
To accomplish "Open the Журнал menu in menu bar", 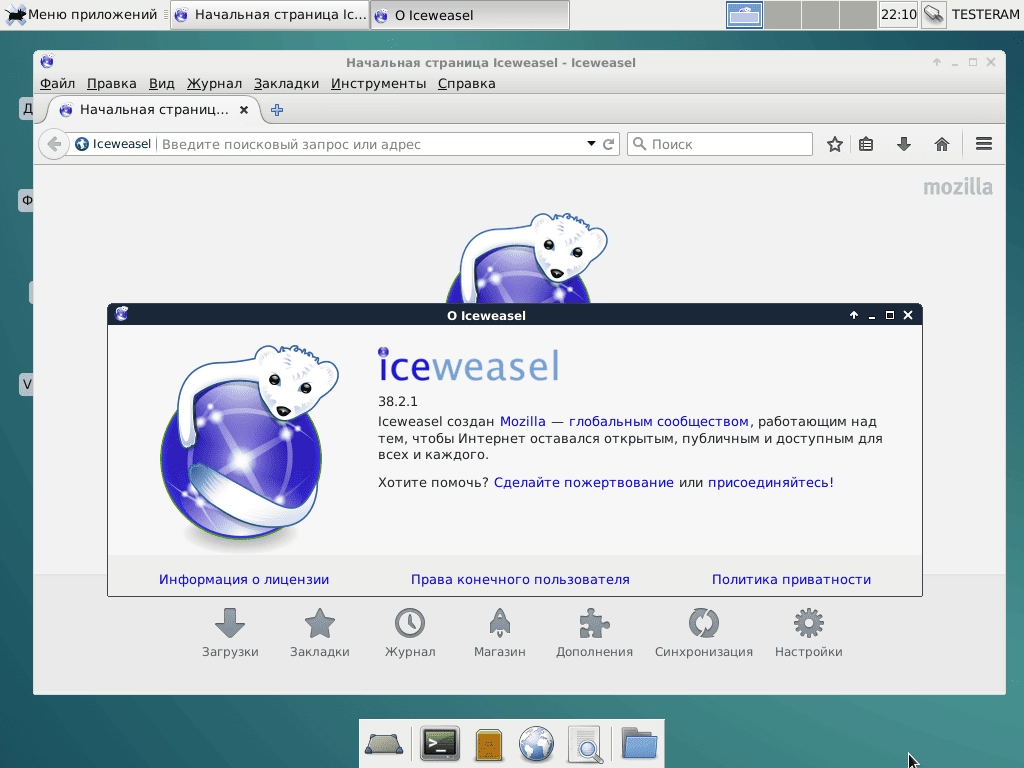I will point(214,84).
